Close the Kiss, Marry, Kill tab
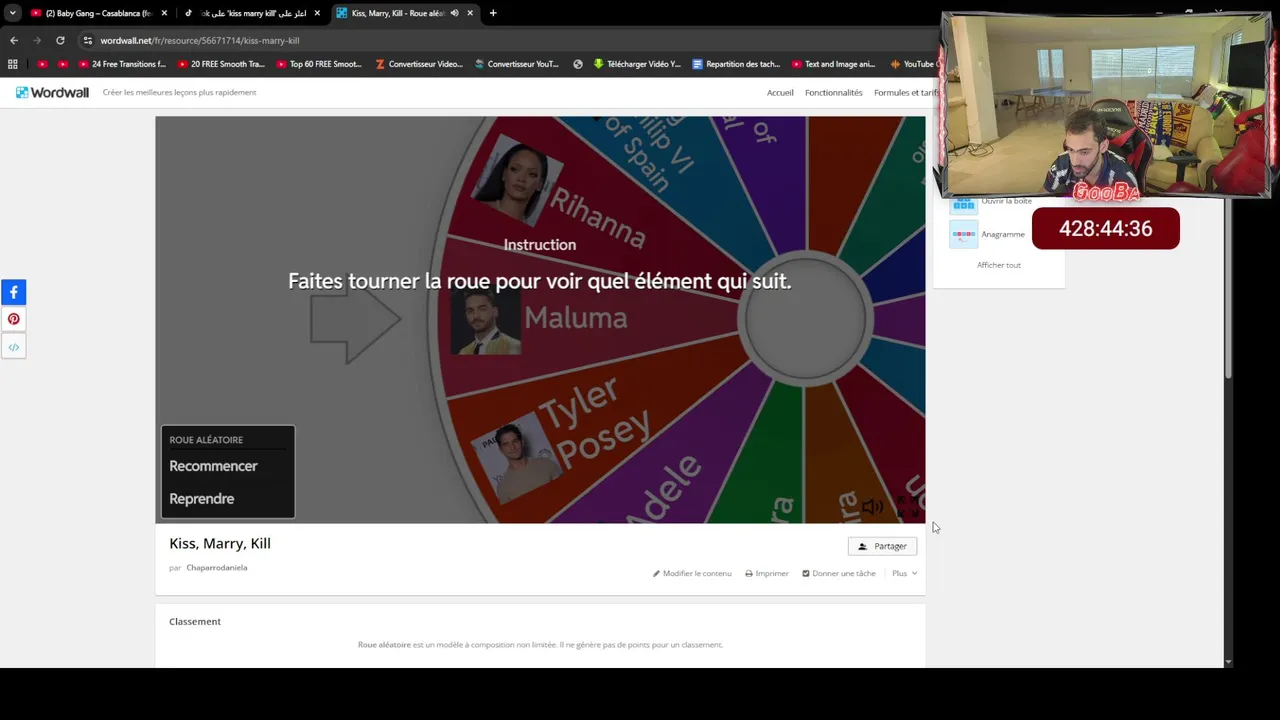The width and height of the screenshot is (1280, 720). click(x=470, y=13)
